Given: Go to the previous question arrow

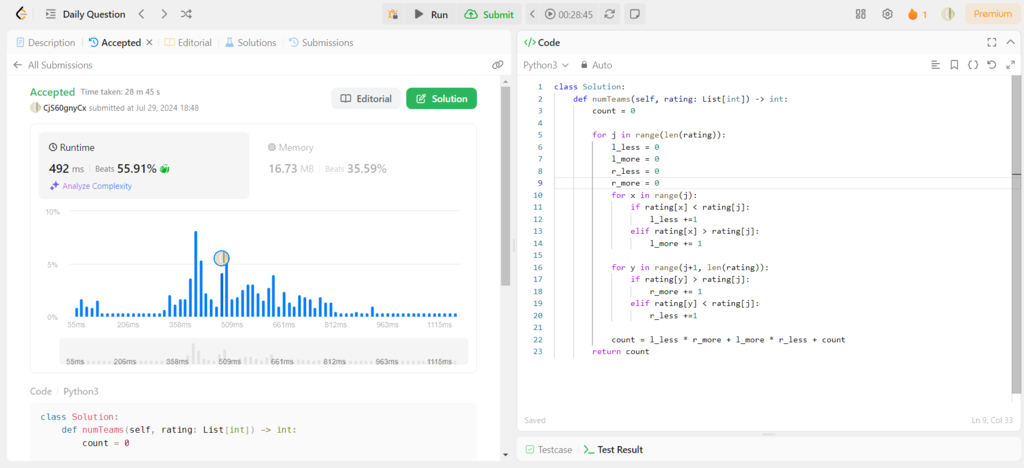Looking at the screenshot, I should click(142, 14).
